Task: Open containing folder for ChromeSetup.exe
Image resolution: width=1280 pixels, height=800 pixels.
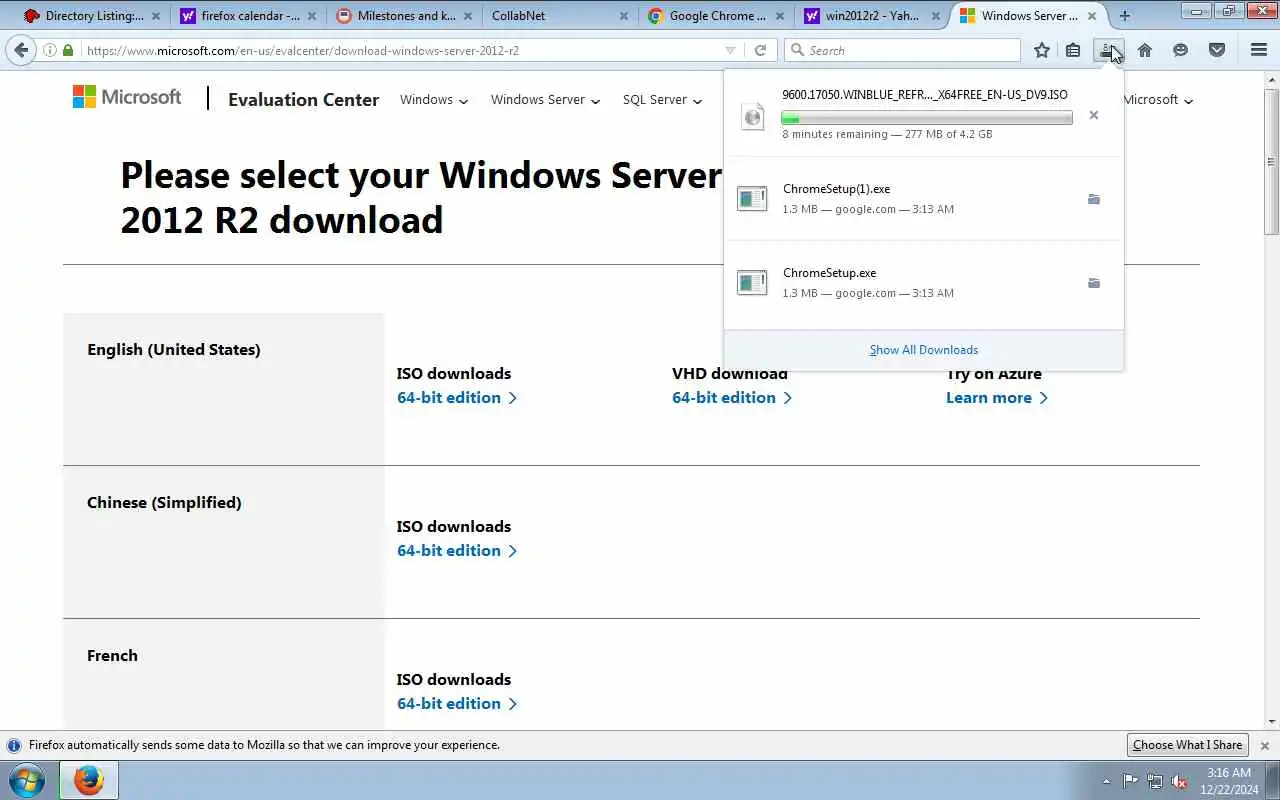Action: click(x=1094, y=283)
